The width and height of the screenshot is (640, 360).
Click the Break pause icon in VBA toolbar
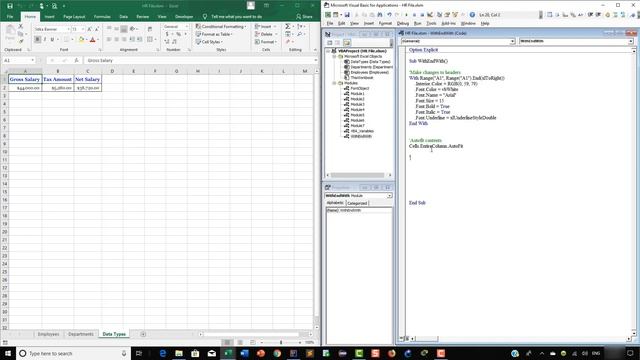pos(414,15)
